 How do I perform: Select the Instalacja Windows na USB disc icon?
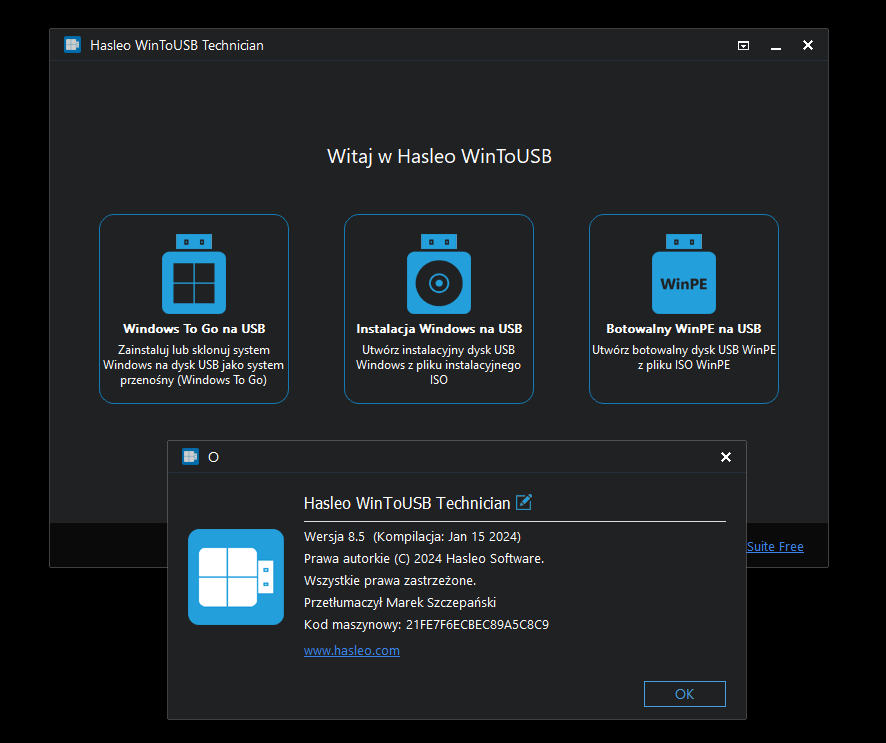click(x=439, y=274)
